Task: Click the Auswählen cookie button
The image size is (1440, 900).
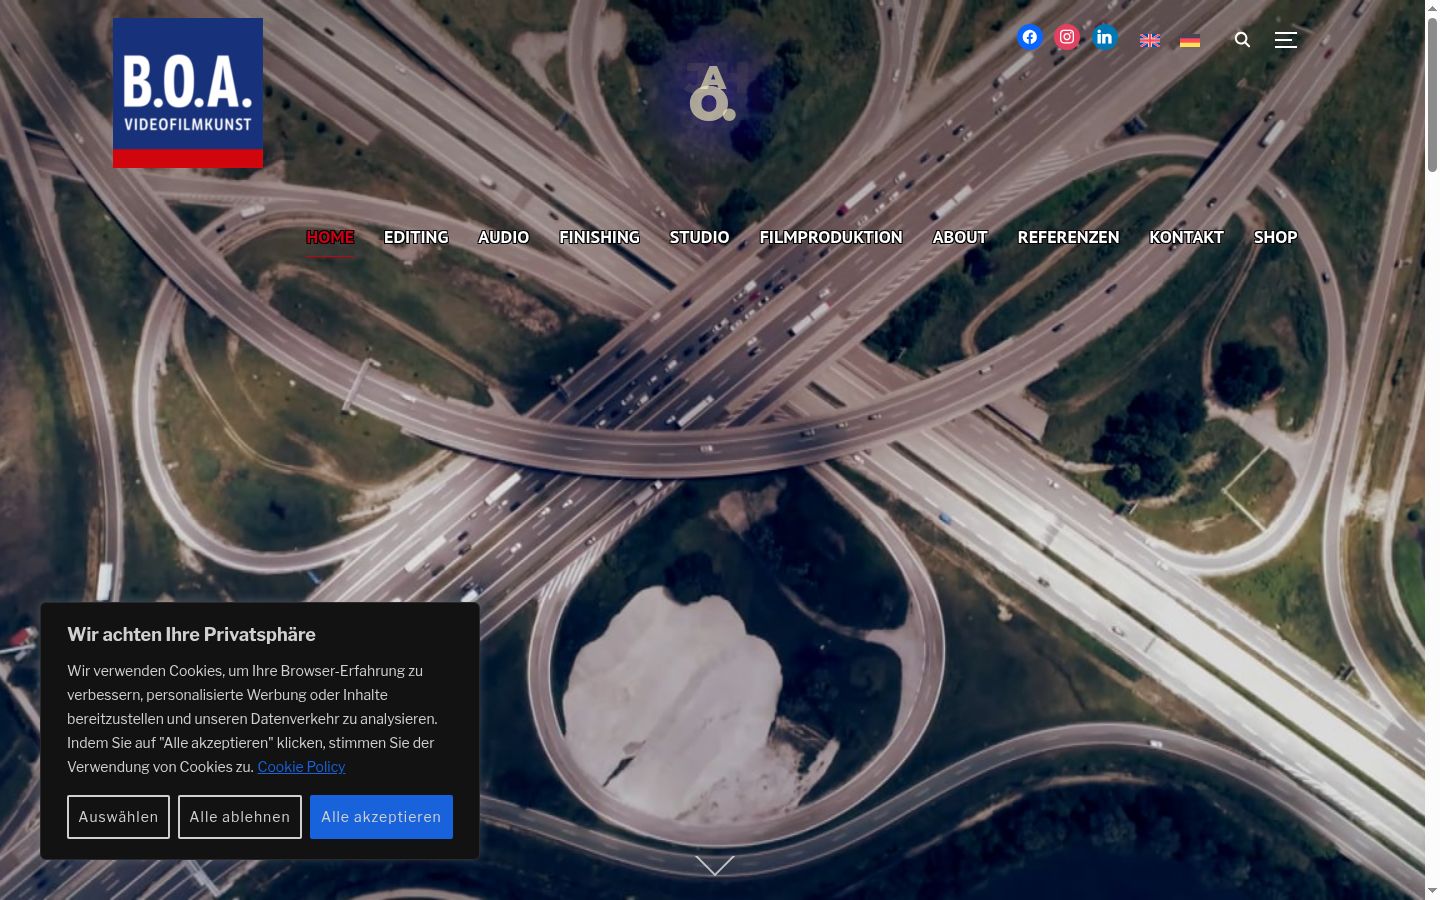Action: [118, 817]
